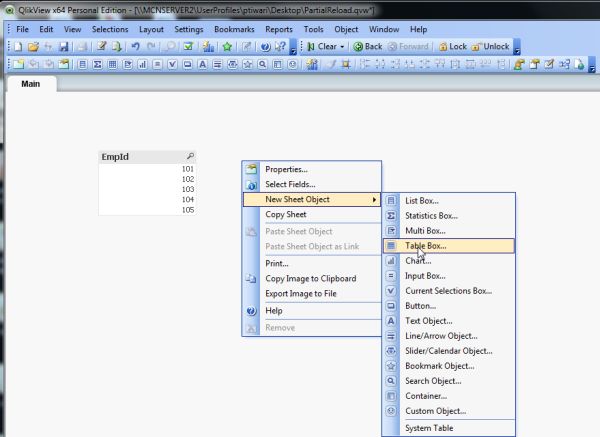Click the blue Help question mark toolbar icon
Screen dimensions: 600x437
pyautogui.click(x=265, y=47)
